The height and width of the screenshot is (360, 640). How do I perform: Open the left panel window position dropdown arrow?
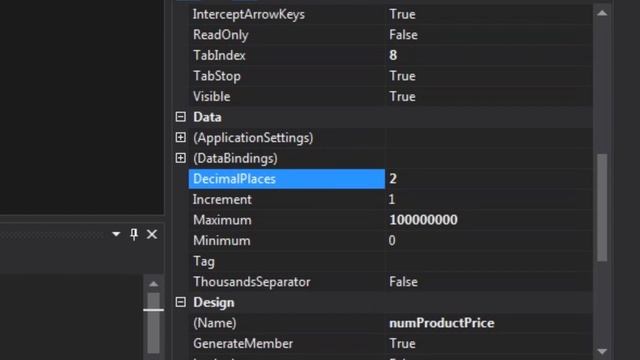(x=116, y=234)
